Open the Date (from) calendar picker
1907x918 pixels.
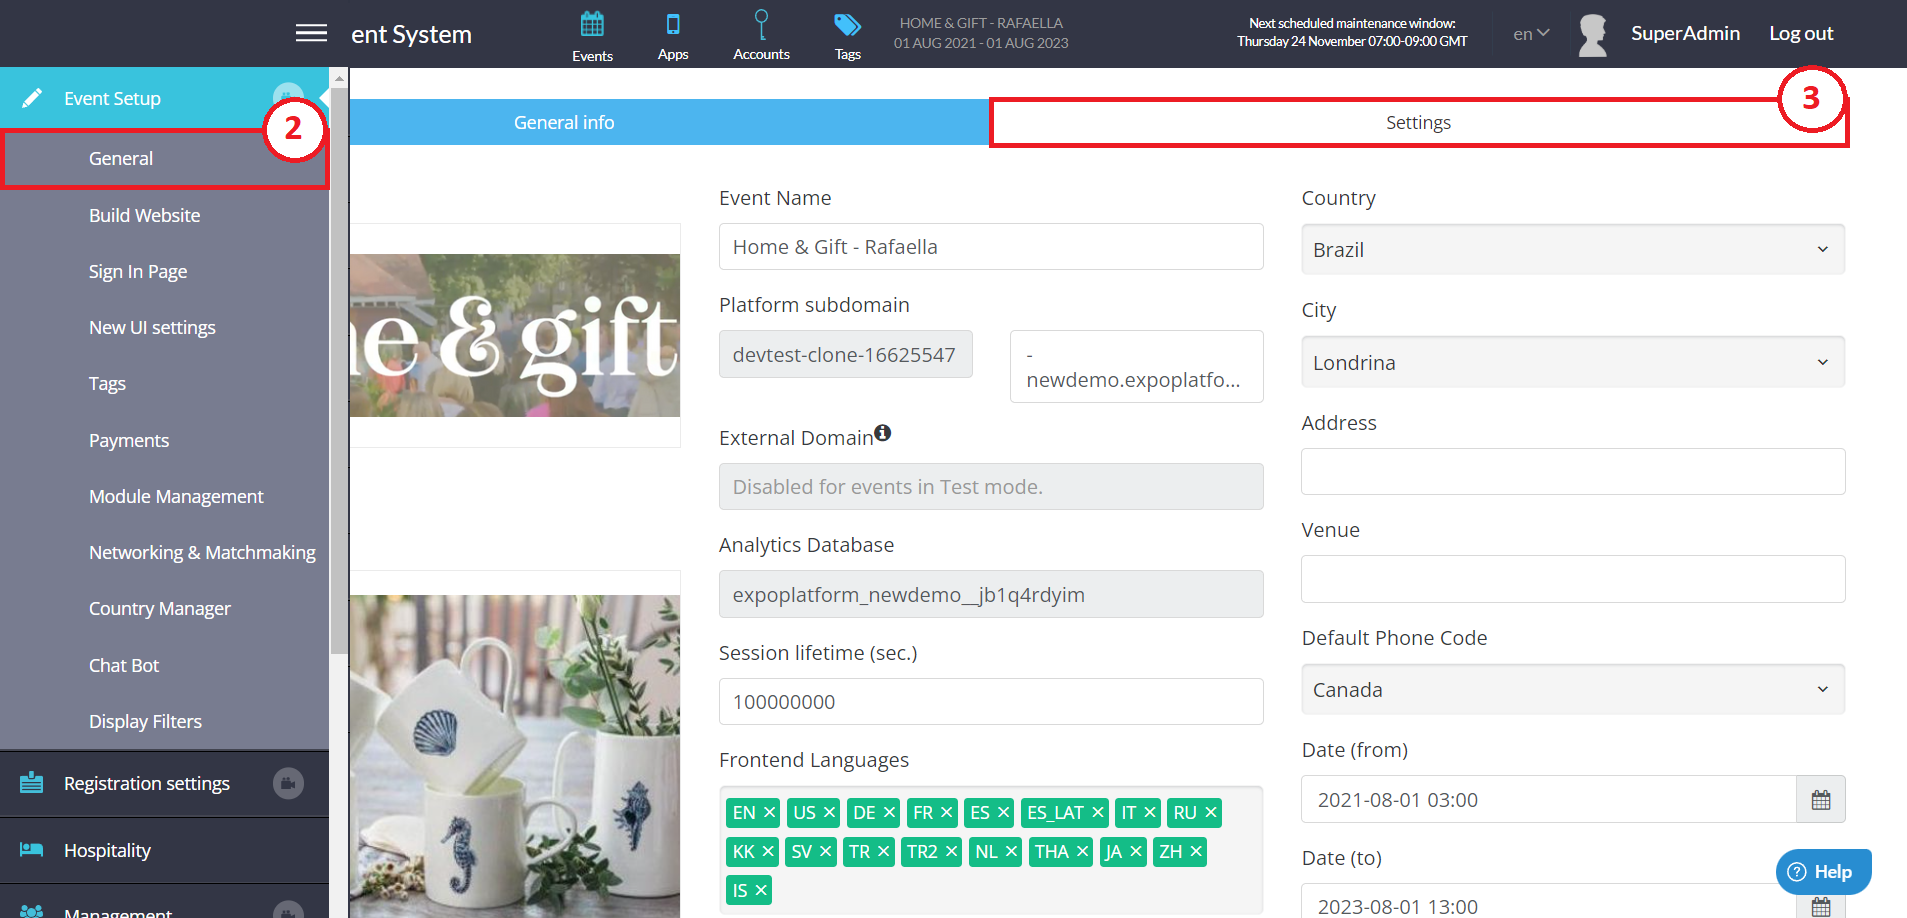[1820, 800]
